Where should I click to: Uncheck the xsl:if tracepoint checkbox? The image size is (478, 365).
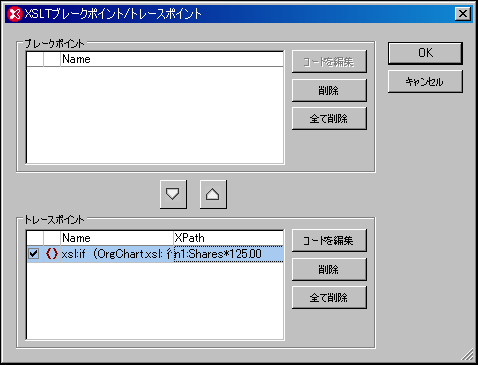[x=34, y=254]
